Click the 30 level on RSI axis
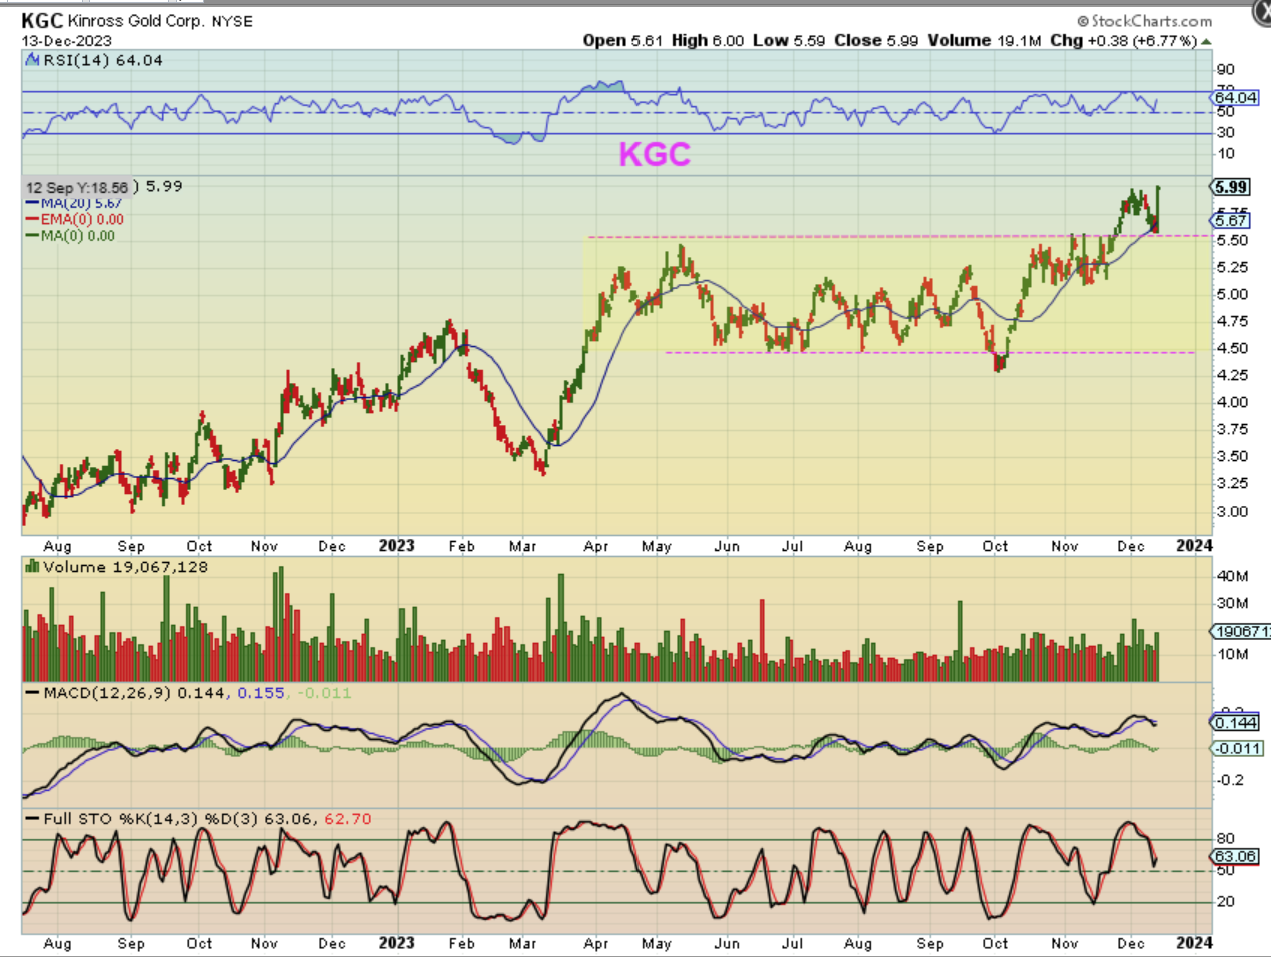1272x957 pixels. pyautogui.click(x=1225, y=133)
